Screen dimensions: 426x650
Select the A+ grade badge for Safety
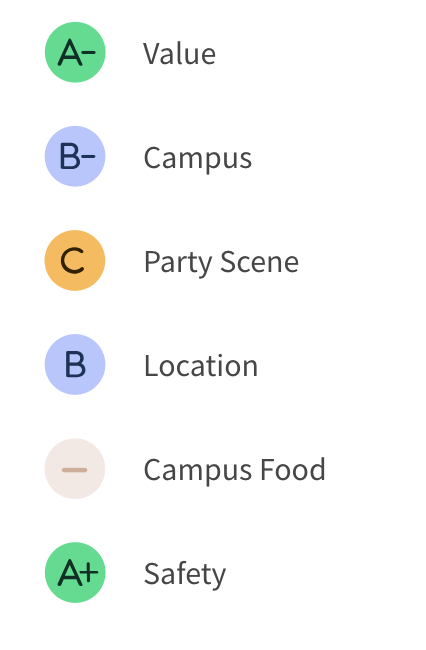tap(75, 573)
